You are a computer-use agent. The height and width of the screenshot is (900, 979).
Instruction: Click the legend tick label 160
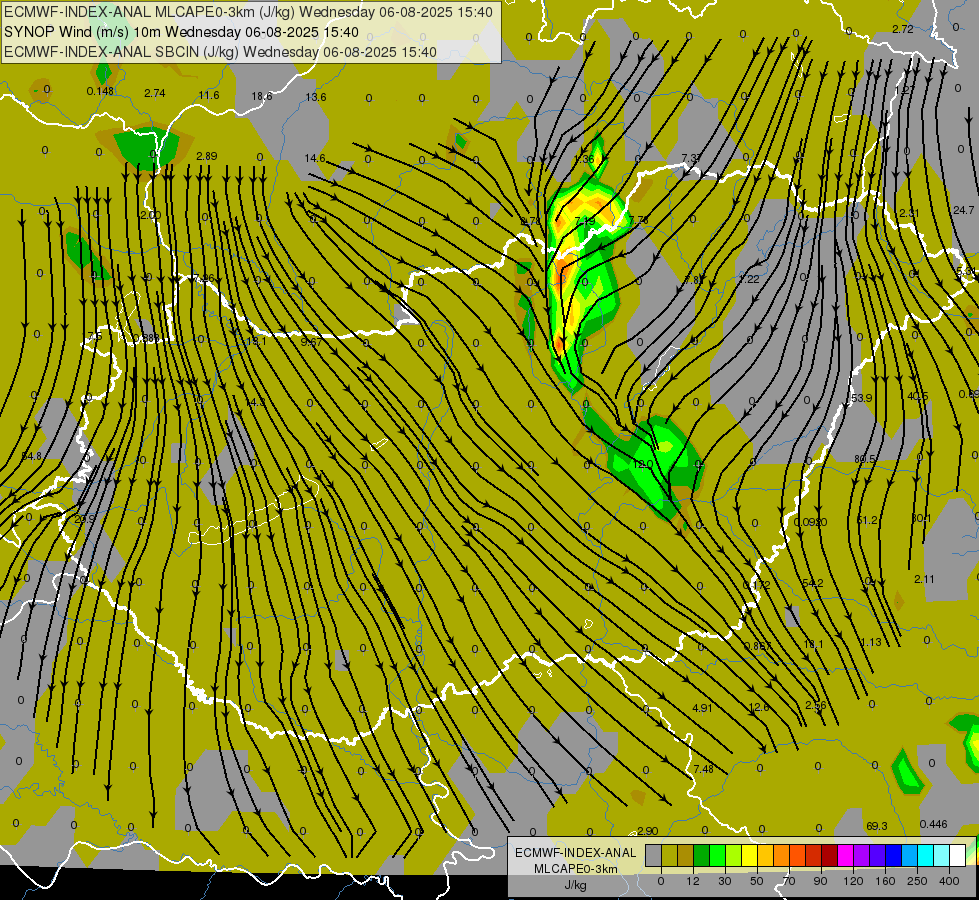[885, 881]
